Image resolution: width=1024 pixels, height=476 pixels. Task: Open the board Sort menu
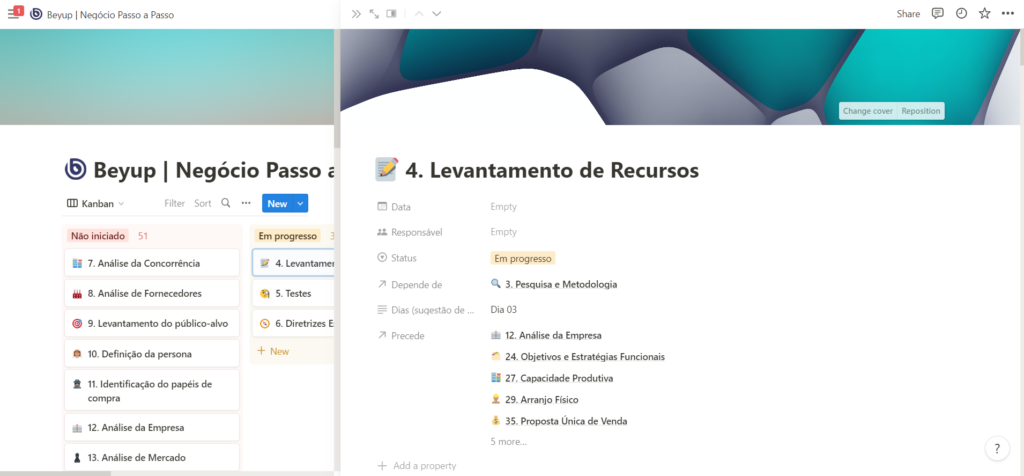(x=203, y=203)
